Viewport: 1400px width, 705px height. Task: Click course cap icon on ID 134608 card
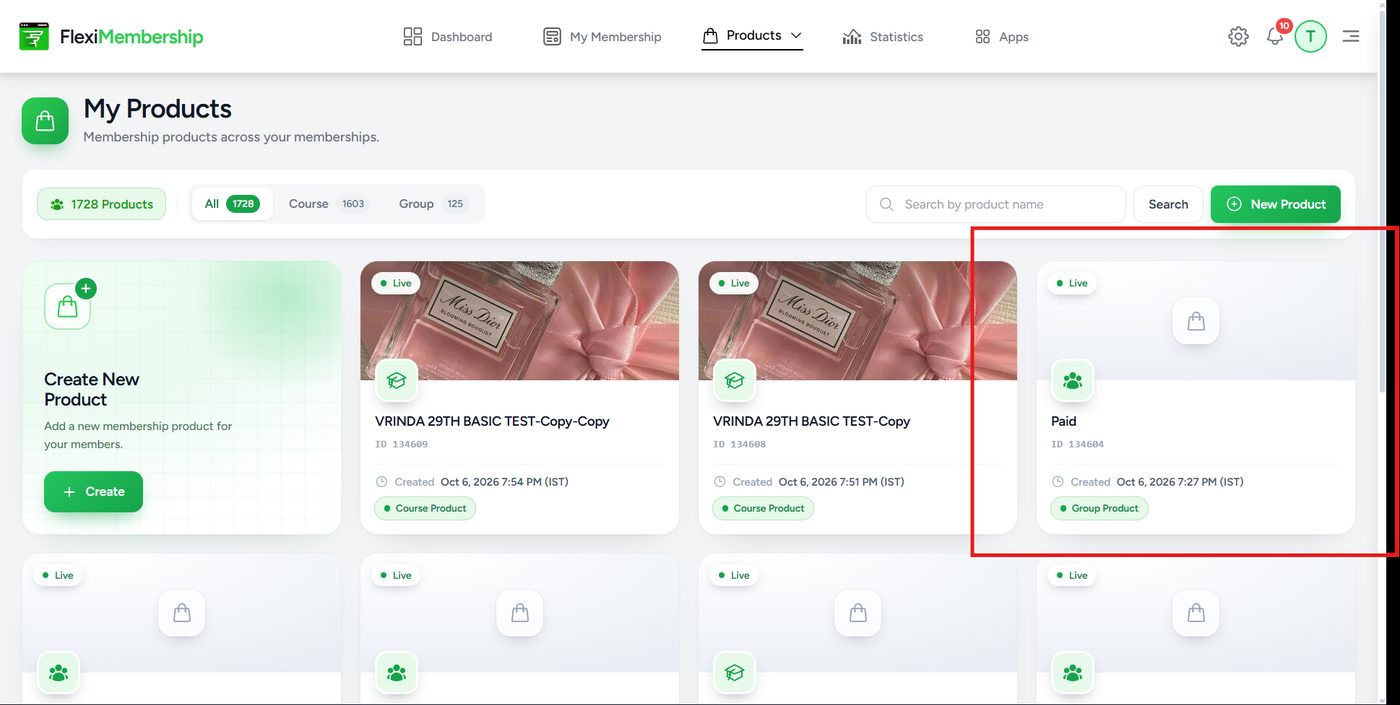tap(735, 381)
